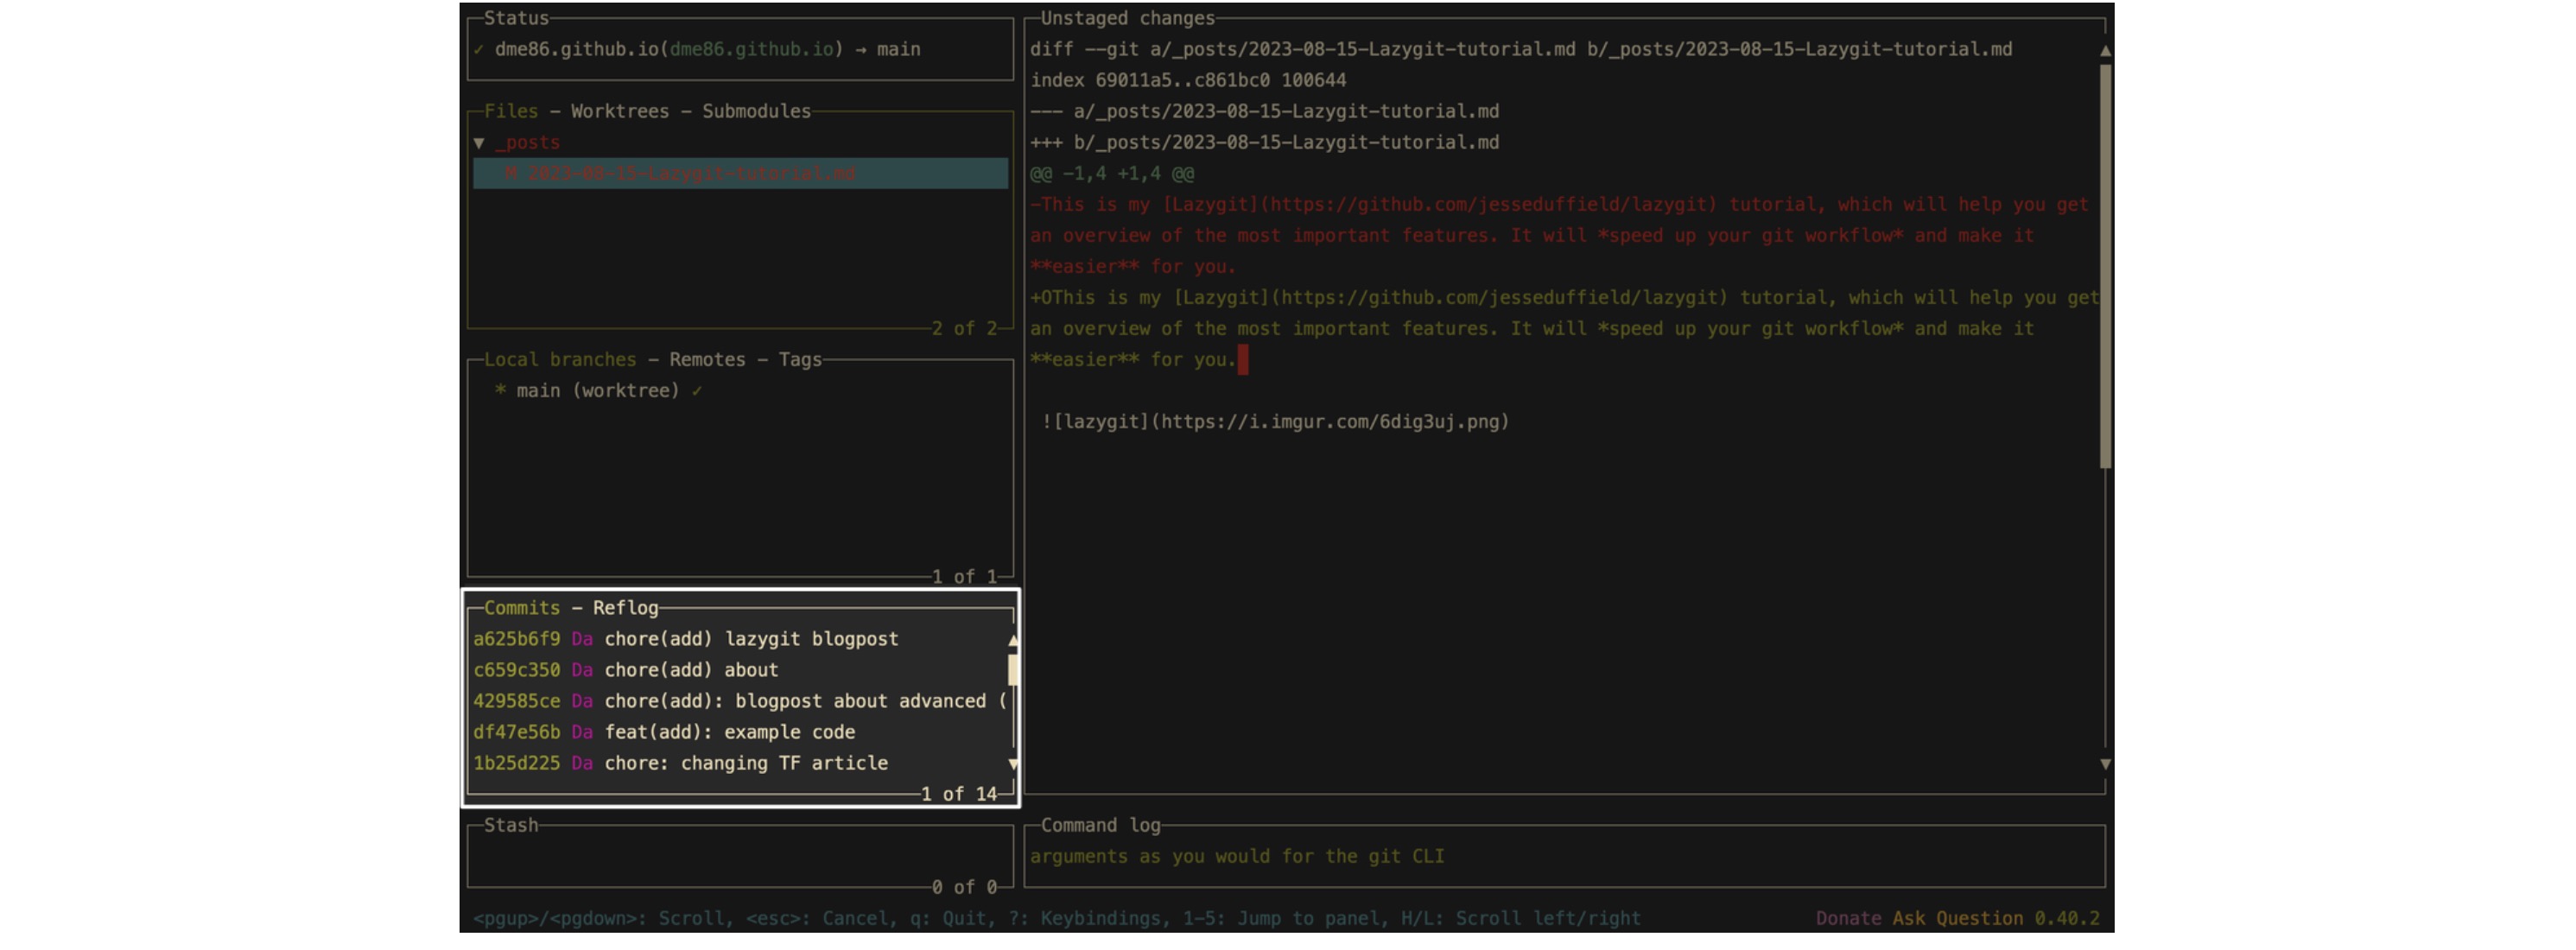The image size is (2576, 950).
Task: Click the --- a/_posts file line
Action: tap(1265, 111)
